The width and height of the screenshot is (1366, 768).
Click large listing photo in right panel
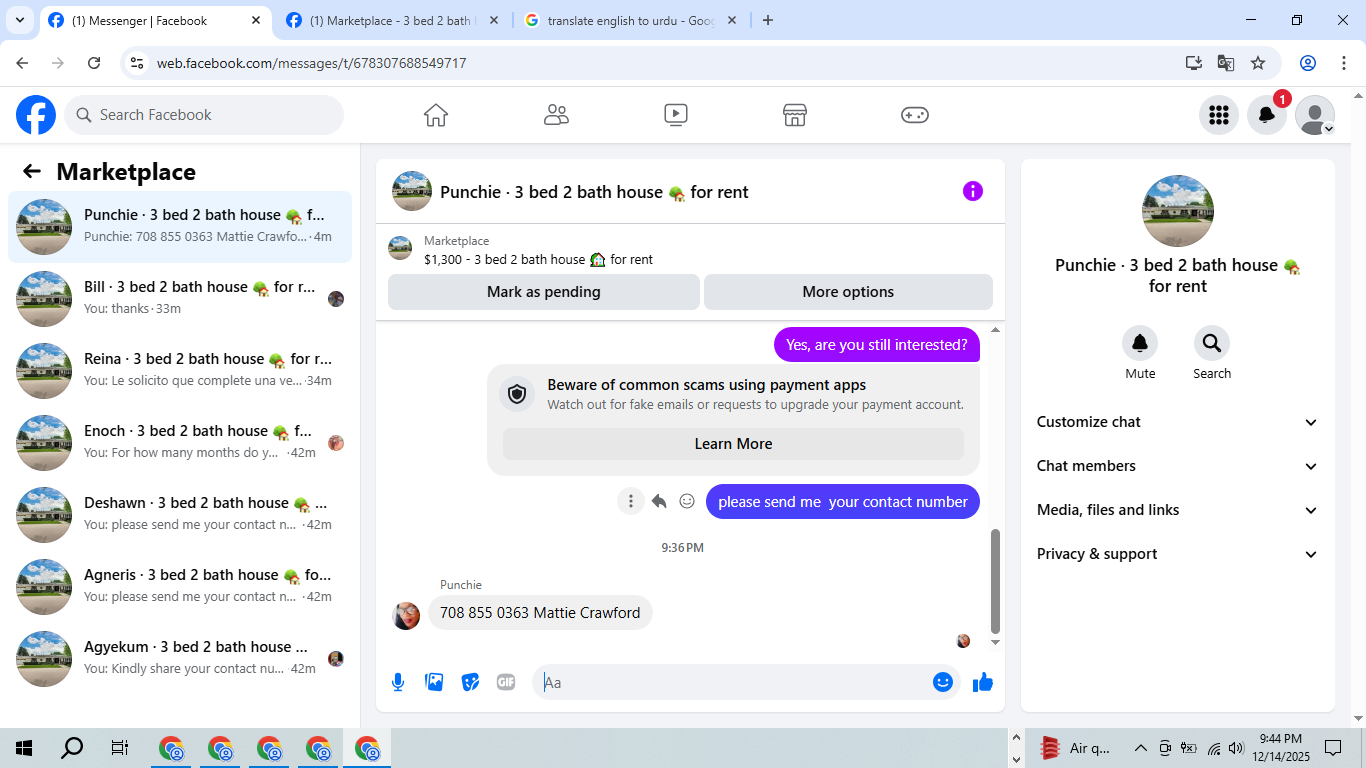pos(1178,211)
